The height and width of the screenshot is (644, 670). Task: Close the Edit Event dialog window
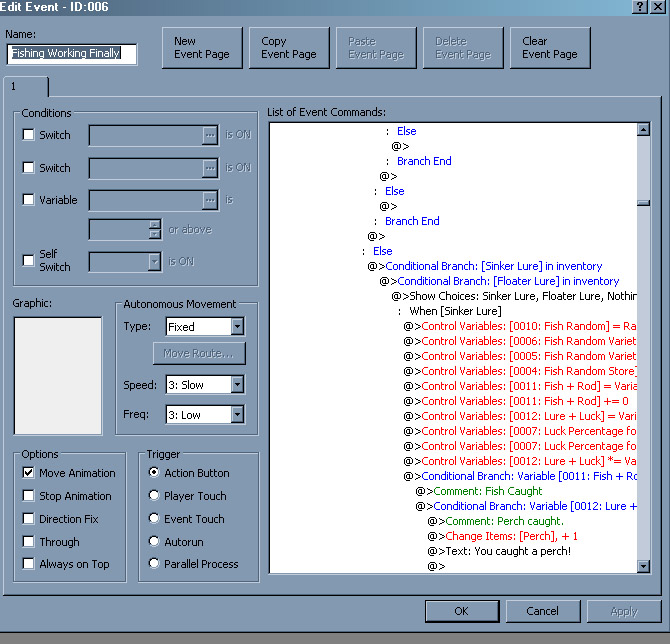click(x=657, y=7)
